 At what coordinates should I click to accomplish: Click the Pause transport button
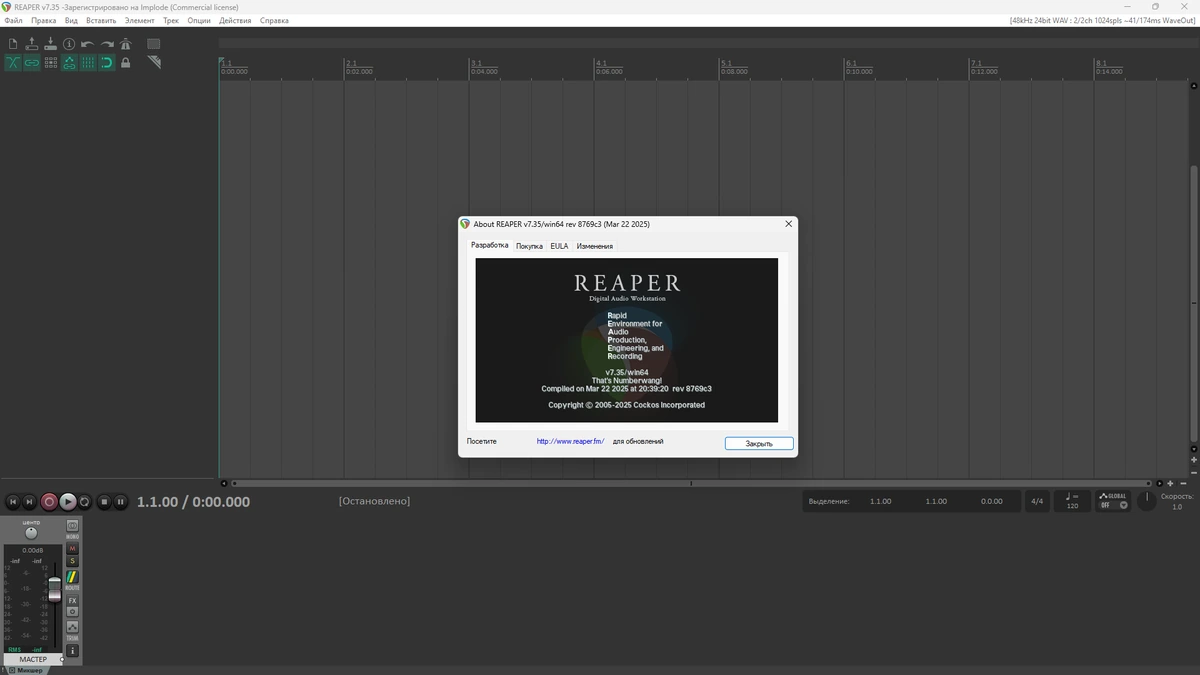(x=121, y=502)
